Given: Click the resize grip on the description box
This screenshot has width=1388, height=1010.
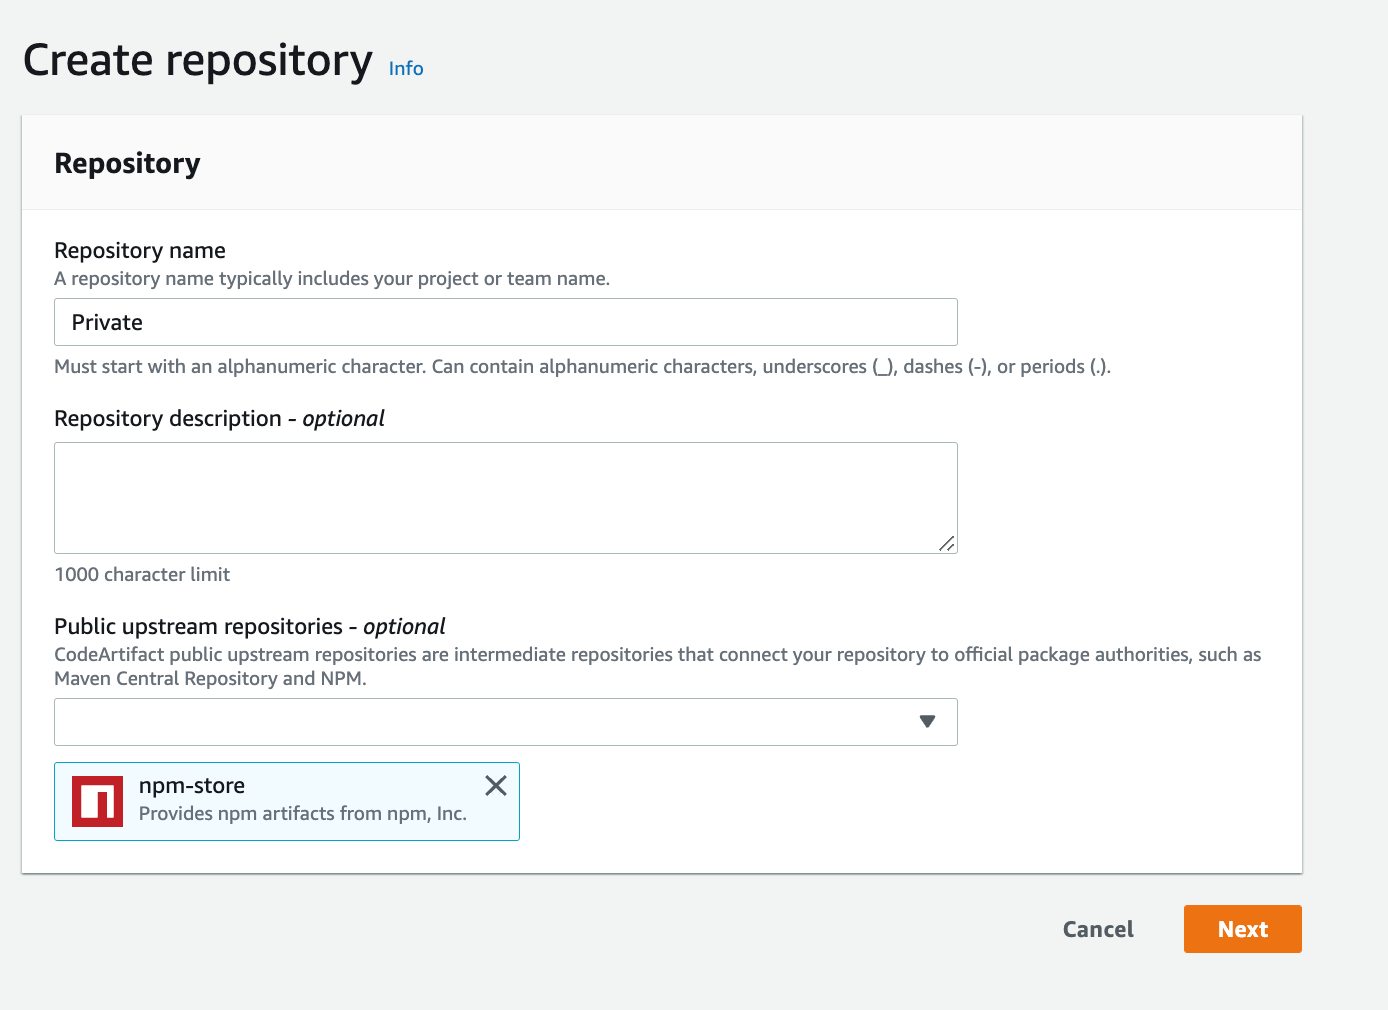Looking at the screenshot, I should pos(946,544).
